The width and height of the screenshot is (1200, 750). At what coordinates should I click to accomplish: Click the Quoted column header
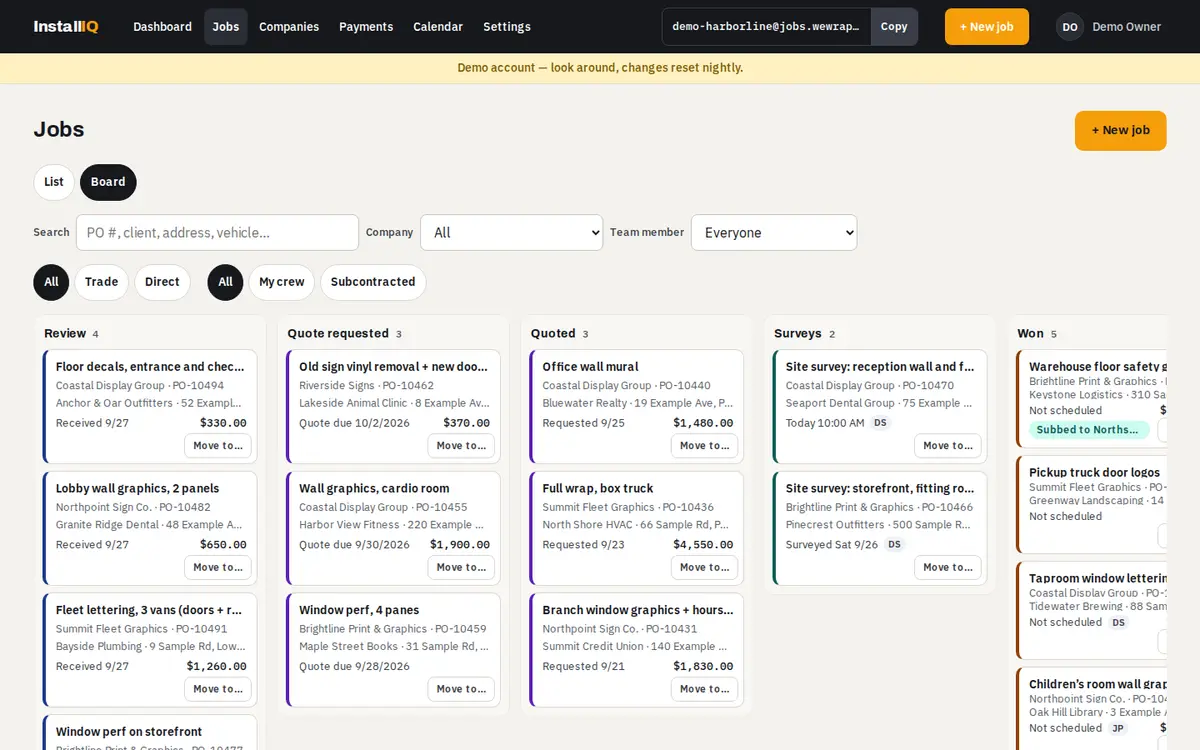click(553, 334)
